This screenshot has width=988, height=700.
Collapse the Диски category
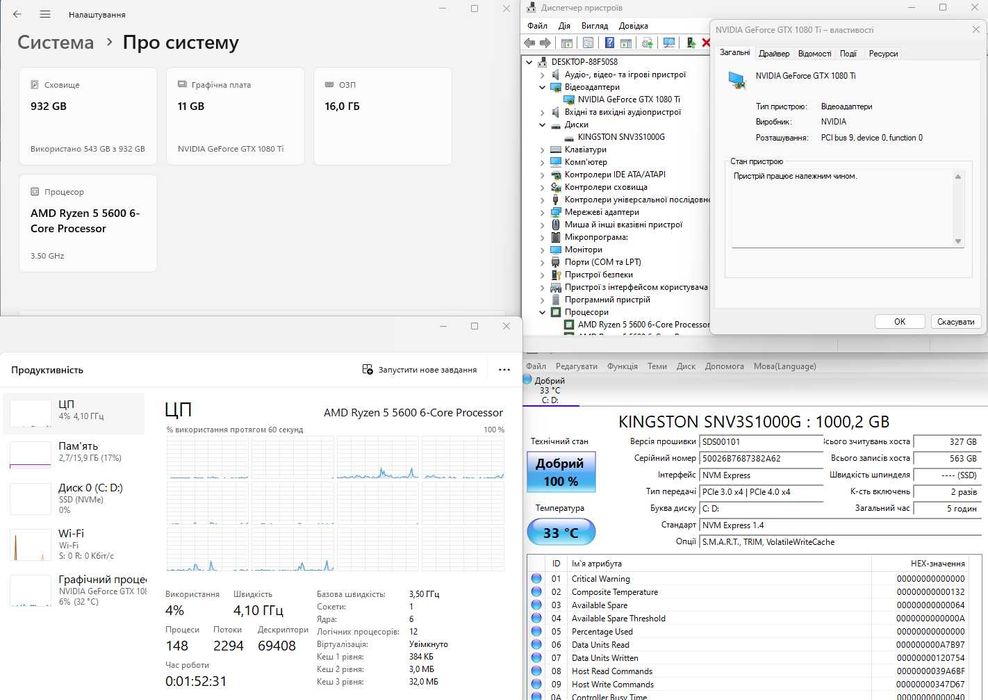(x=542, y=125)
